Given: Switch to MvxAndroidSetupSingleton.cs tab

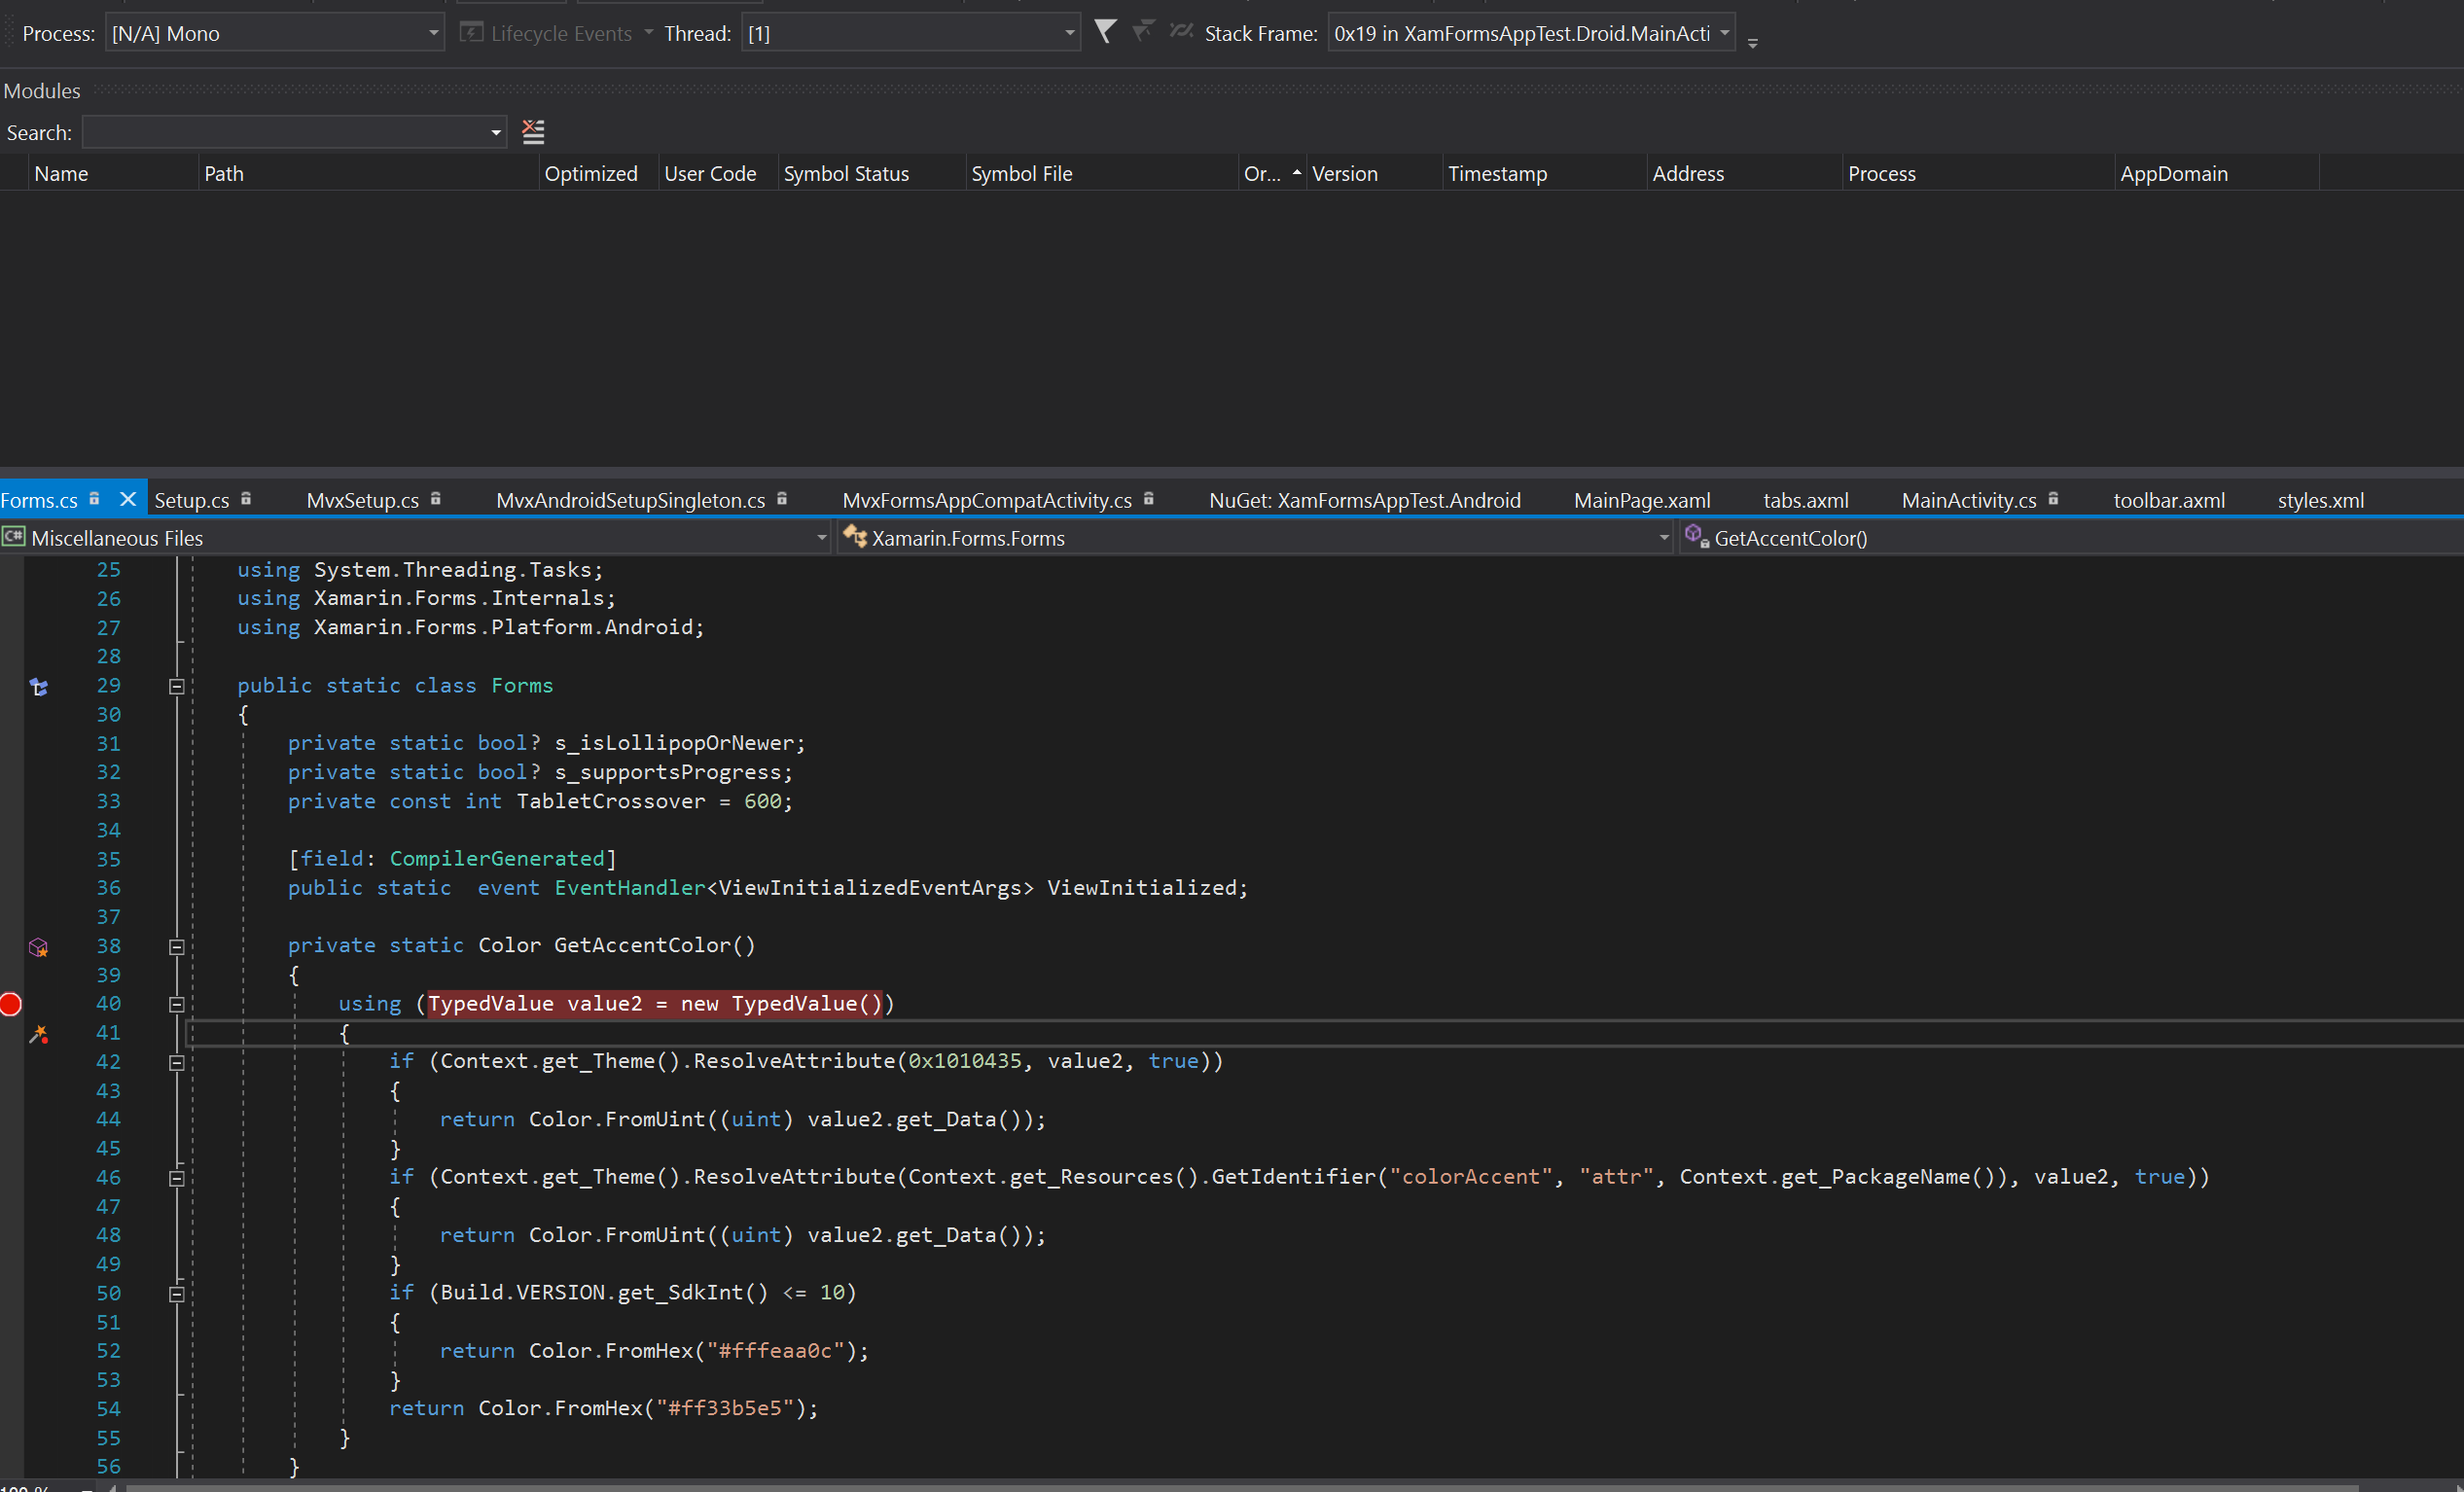Looking at the screenshot, I should coord(631,500).
